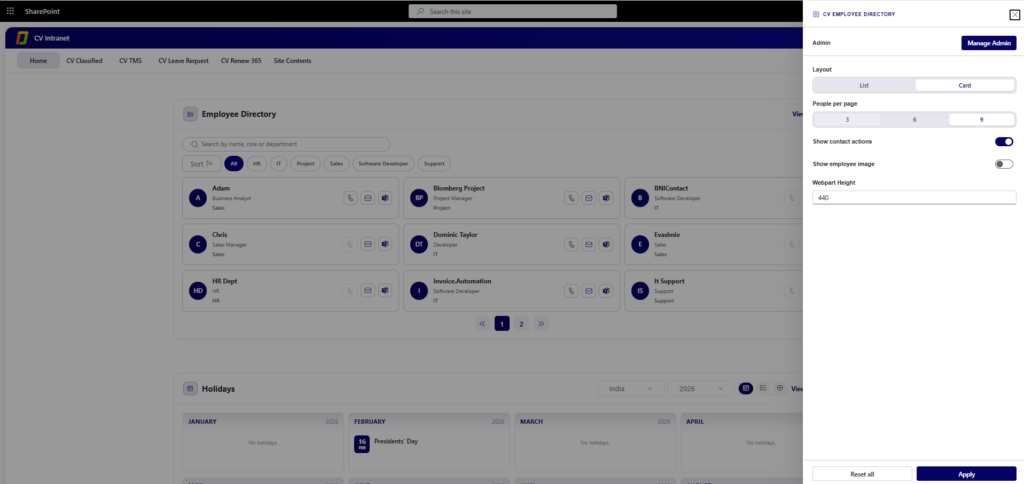
Task: Click the Apply button
Action: coord(967,474)
